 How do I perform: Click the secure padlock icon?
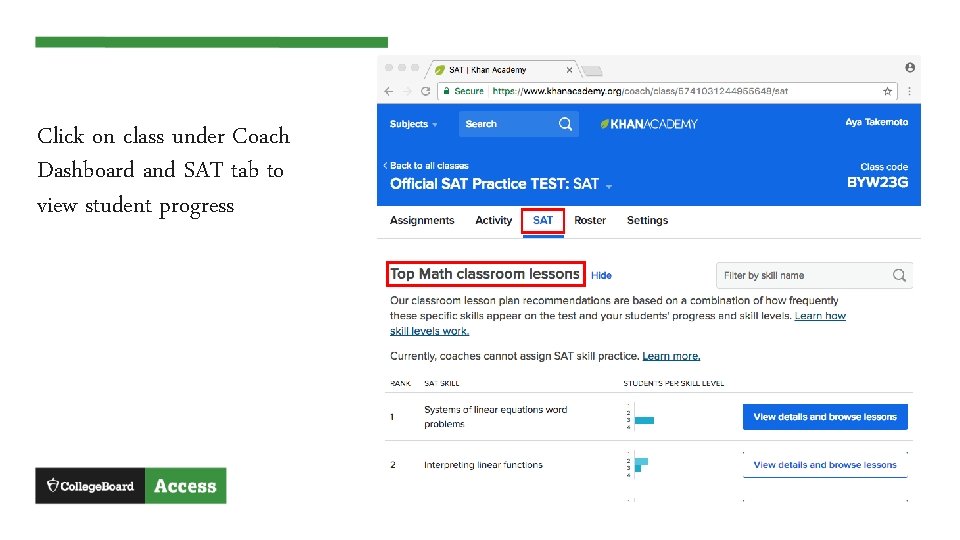[446, 91]
